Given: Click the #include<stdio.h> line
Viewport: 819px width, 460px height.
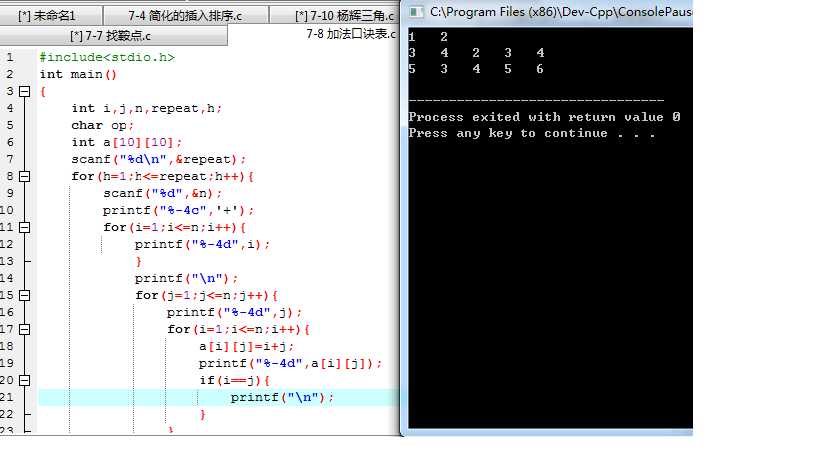Looking at the screenshot, I should pyautogui.click(x=107, y=57).
